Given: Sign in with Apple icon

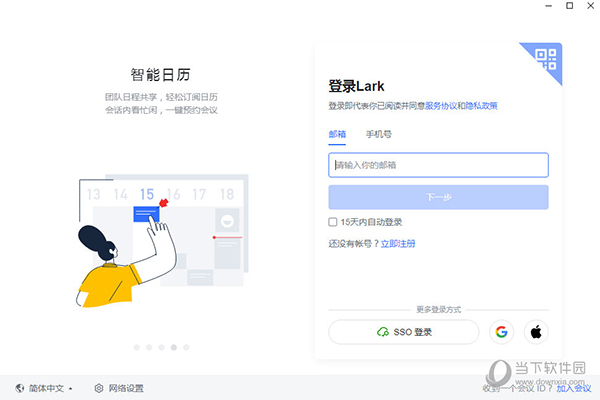Looking at the screenshot, I should (536, 332).
